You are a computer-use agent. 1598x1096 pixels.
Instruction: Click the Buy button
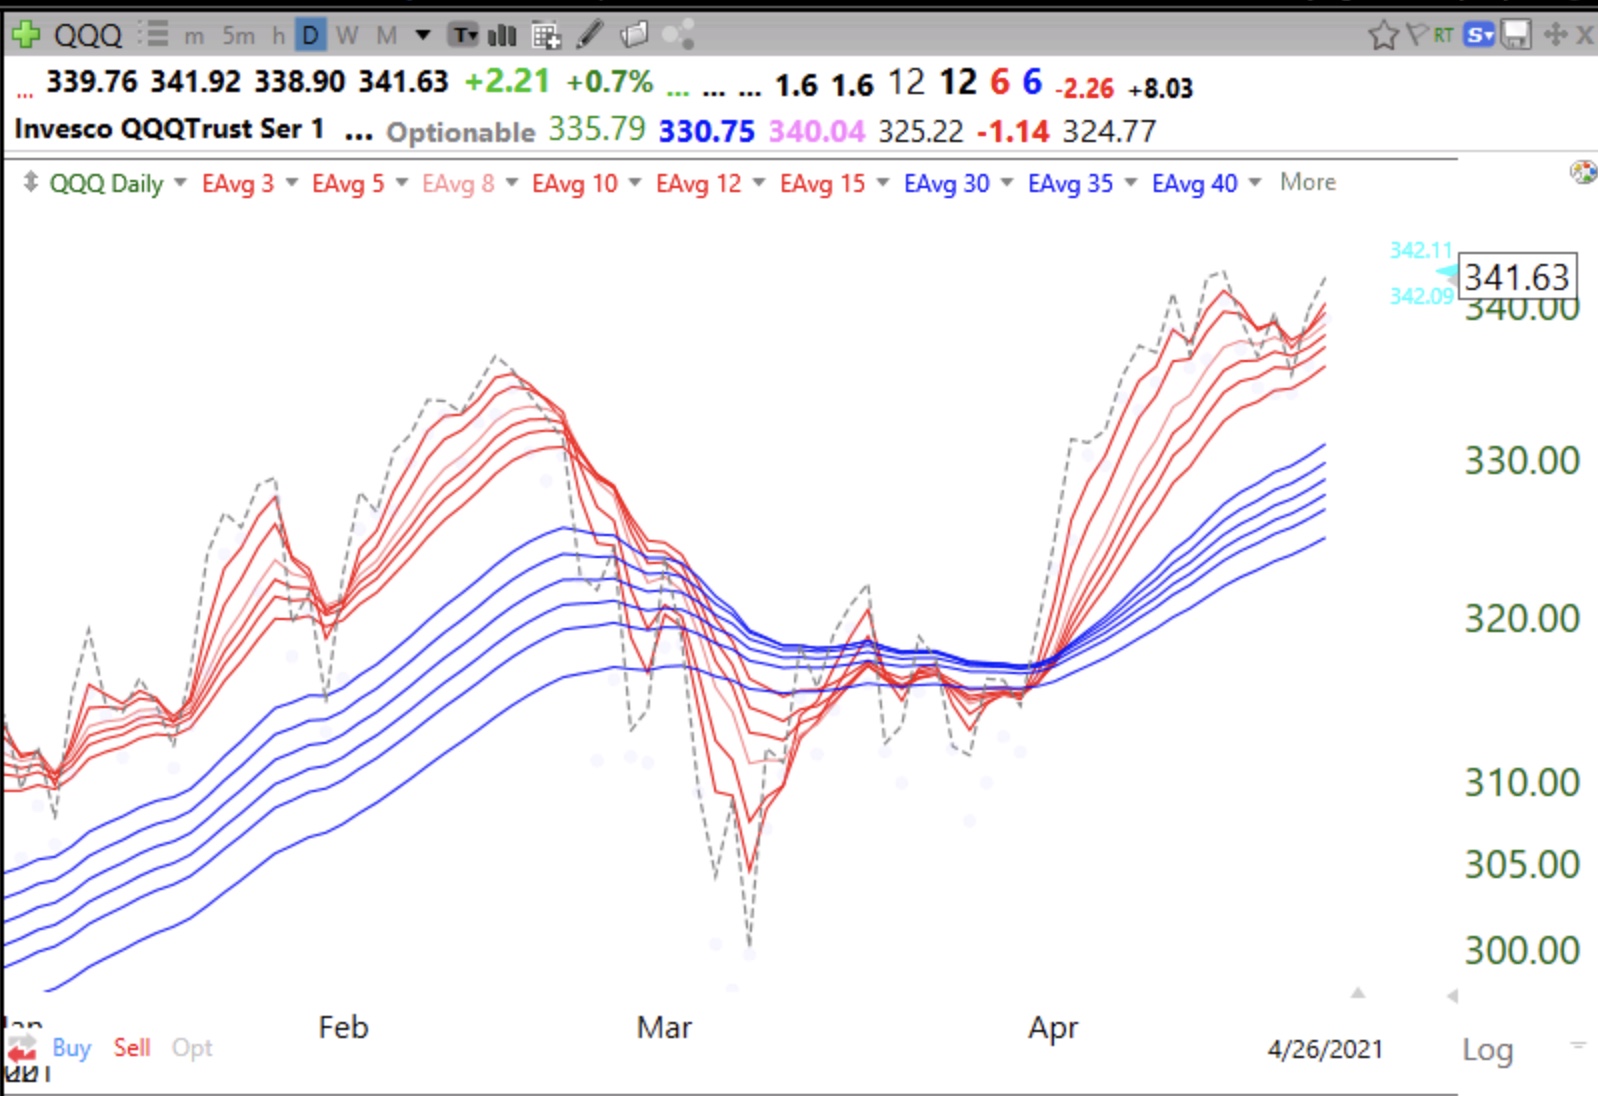(71, 1048)
